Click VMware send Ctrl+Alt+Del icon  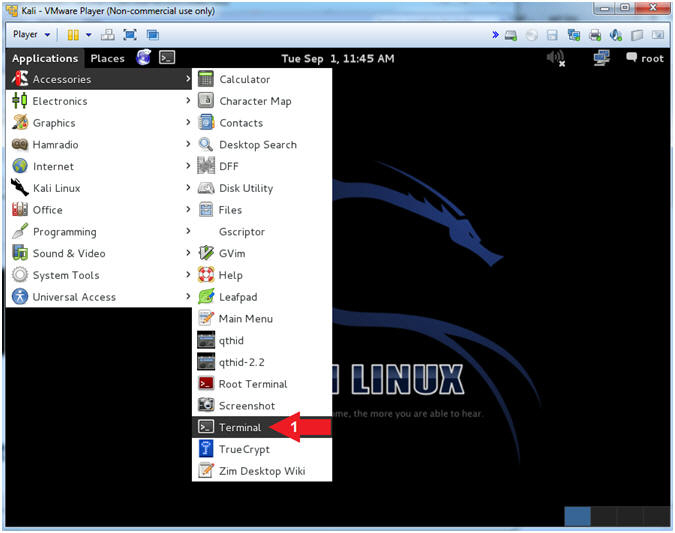[x=108, y=34]
